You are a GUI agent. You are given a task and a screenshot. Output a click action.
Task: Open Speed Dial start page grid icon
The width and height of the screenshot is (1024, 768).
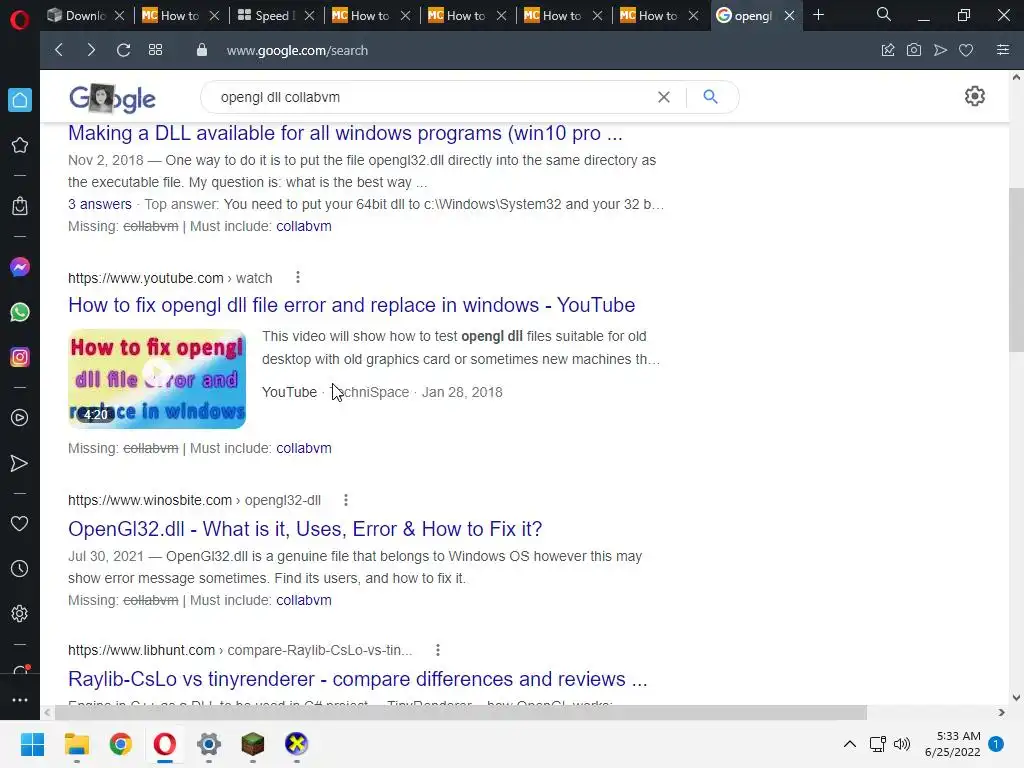pyautogui.click(x=155, y=50)
